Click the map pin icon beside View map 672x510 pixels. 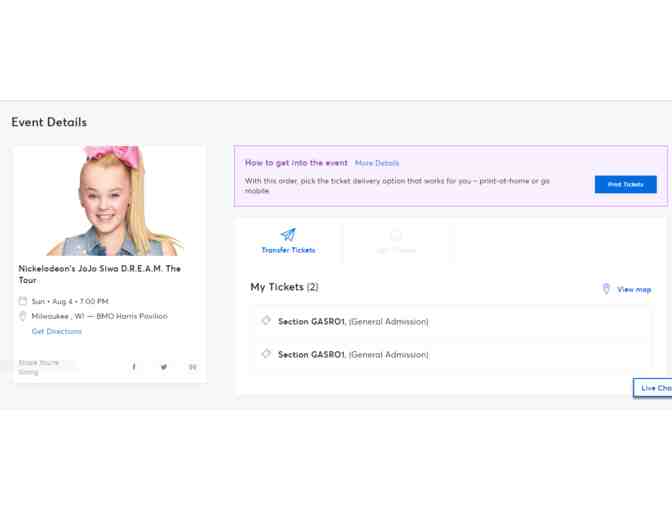click(x=606, y=289)
